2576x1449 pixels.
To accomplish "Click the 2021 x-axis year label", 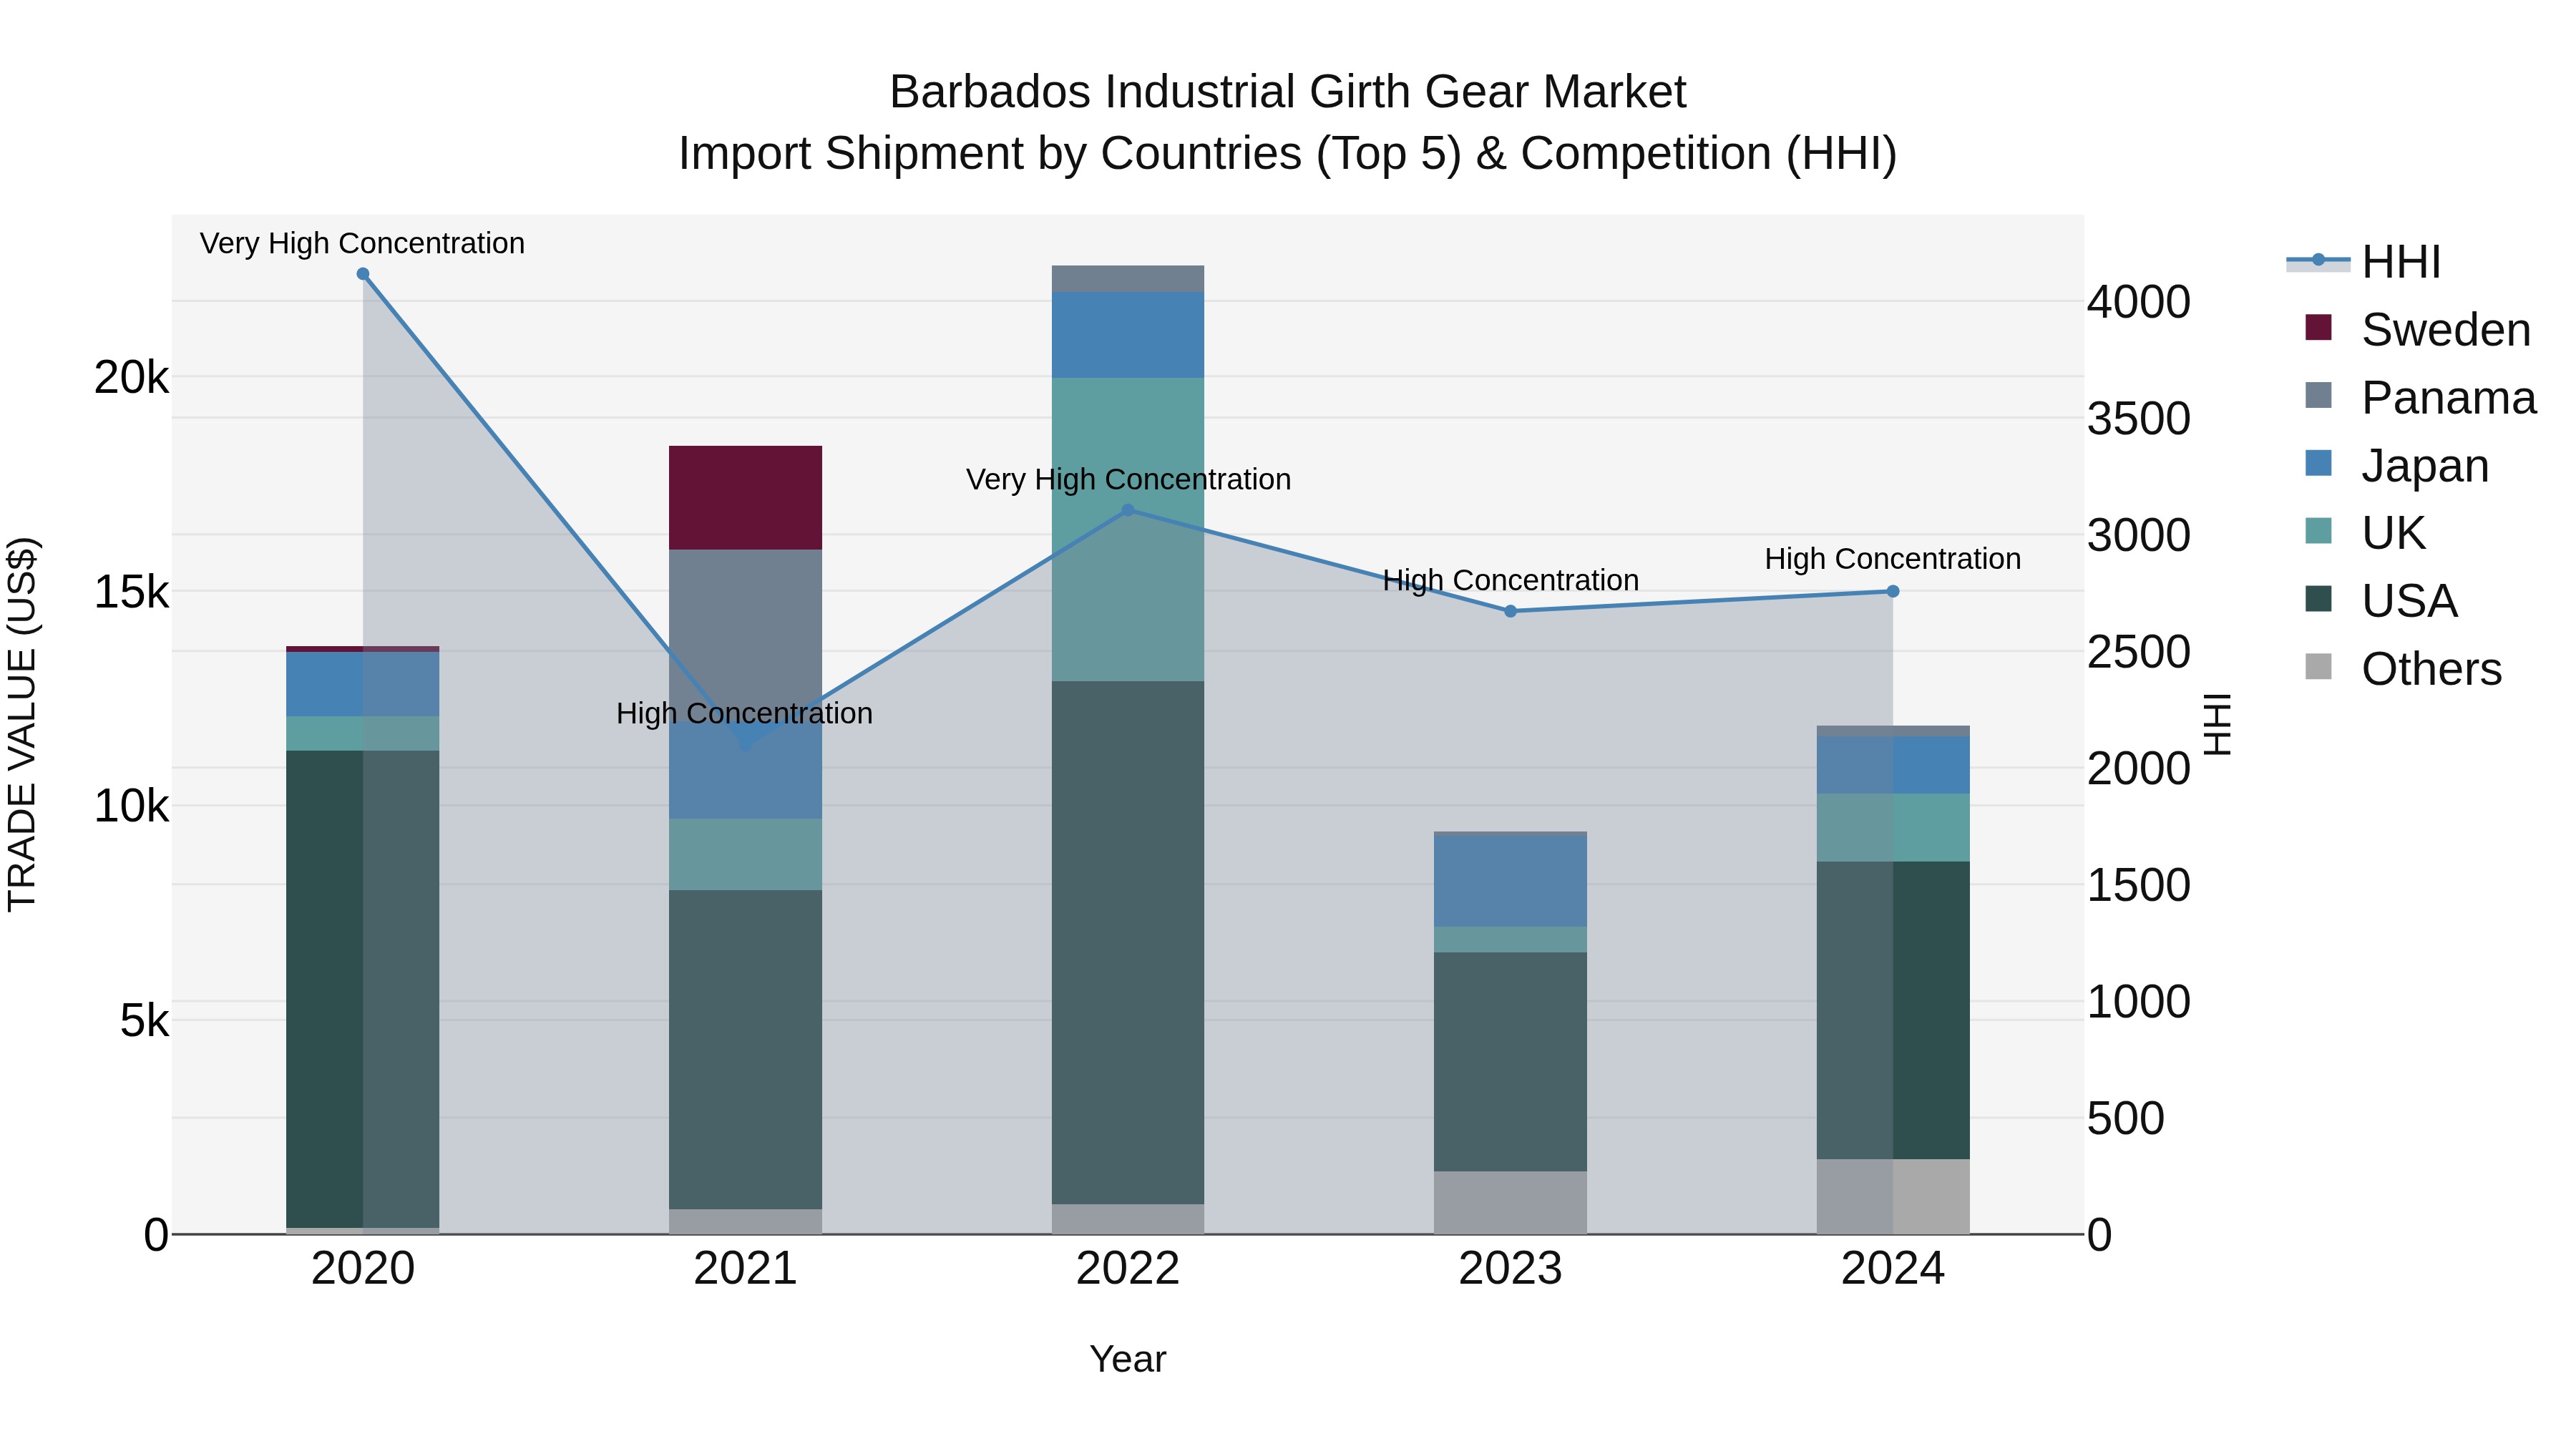I will tap(745, 1269).
